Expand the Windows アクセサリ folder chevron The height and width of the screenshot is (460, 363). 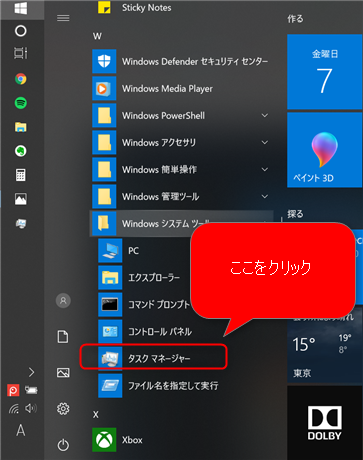click(265, 142)
